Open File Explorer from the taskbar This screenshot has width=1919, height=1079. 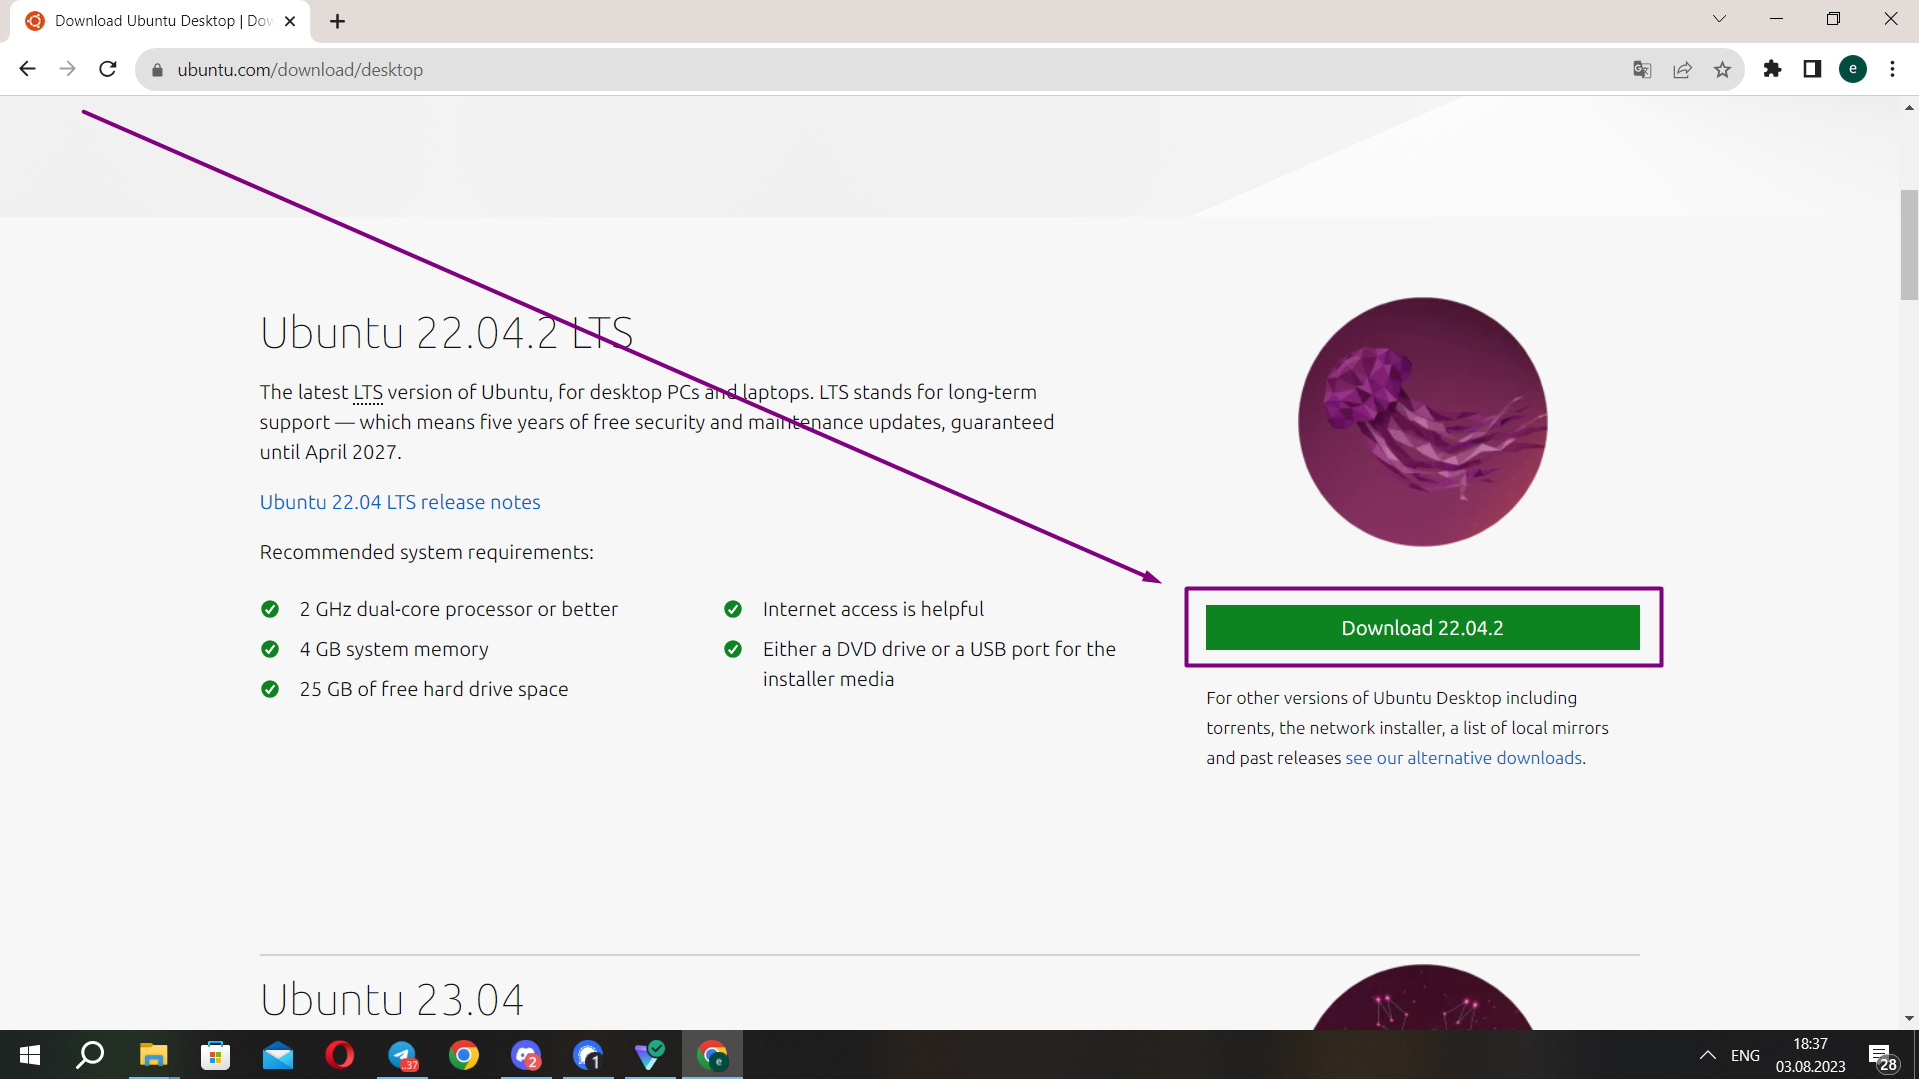(153, 1055)
